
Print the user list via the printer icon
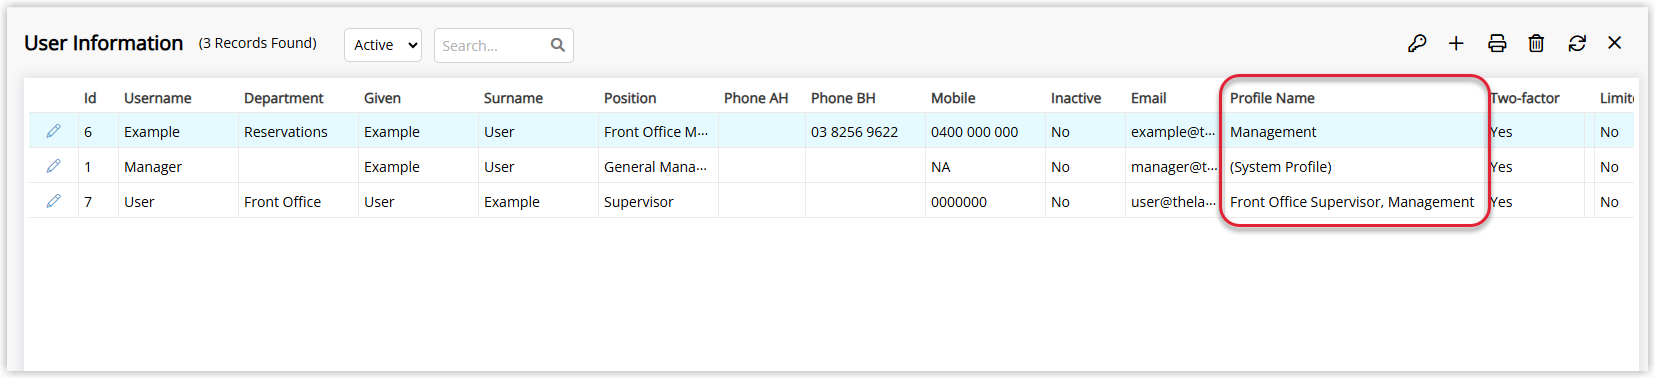click(1497, 43)
